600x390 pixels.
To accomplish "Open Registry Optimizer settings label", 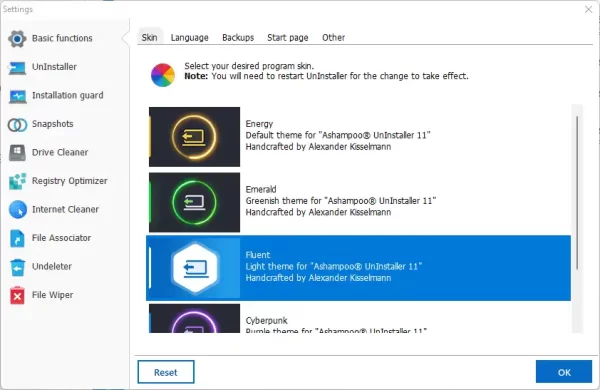I will click(x=70, y=181).
